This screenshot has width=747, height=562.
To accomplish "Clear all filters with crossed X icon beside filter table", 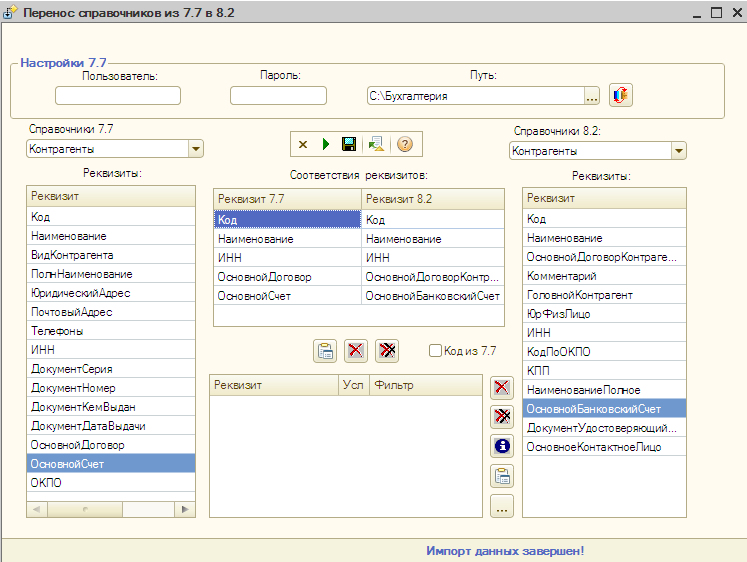I will click(502, 417).
